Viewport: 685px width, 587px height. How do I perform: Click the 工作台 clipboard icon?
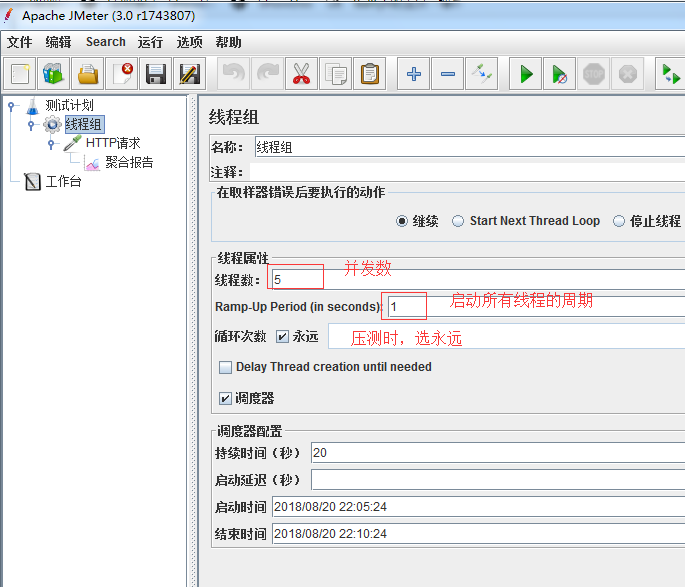(x=32, y=182)
